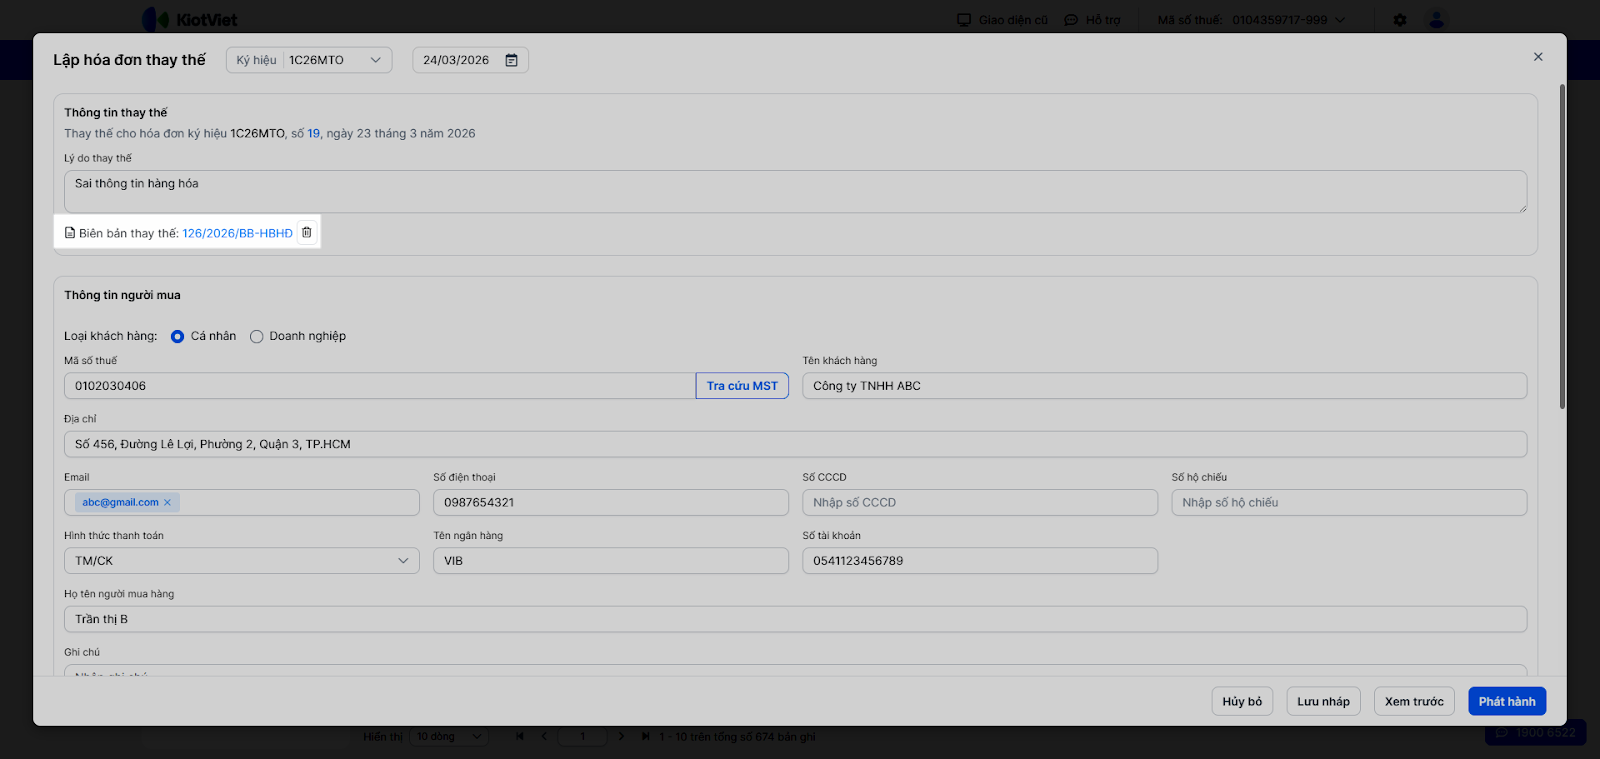The image size is (1600, 759).
Task: Open the 126/2026/BB-HBHD minutes link
Action: (237, 233)
